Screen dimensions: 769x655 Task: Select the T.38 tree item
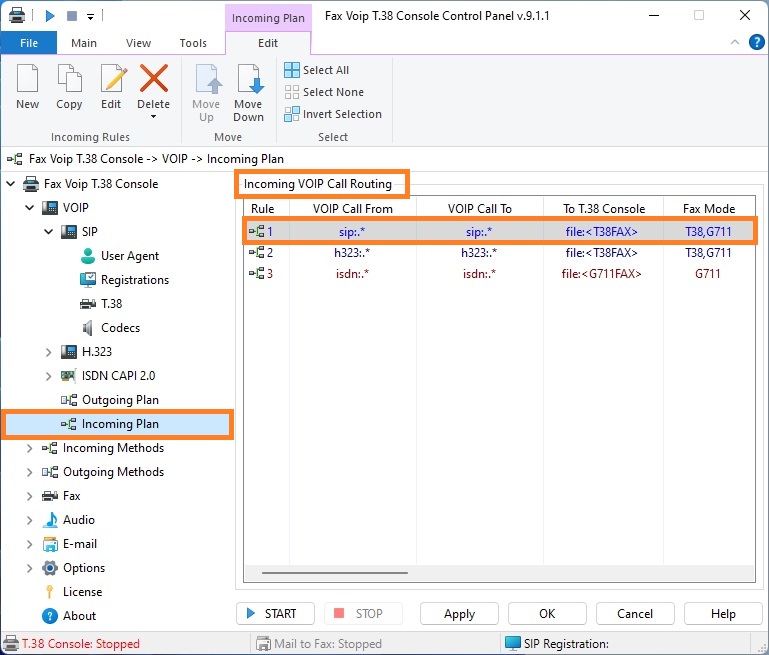[x=111, y=304]
